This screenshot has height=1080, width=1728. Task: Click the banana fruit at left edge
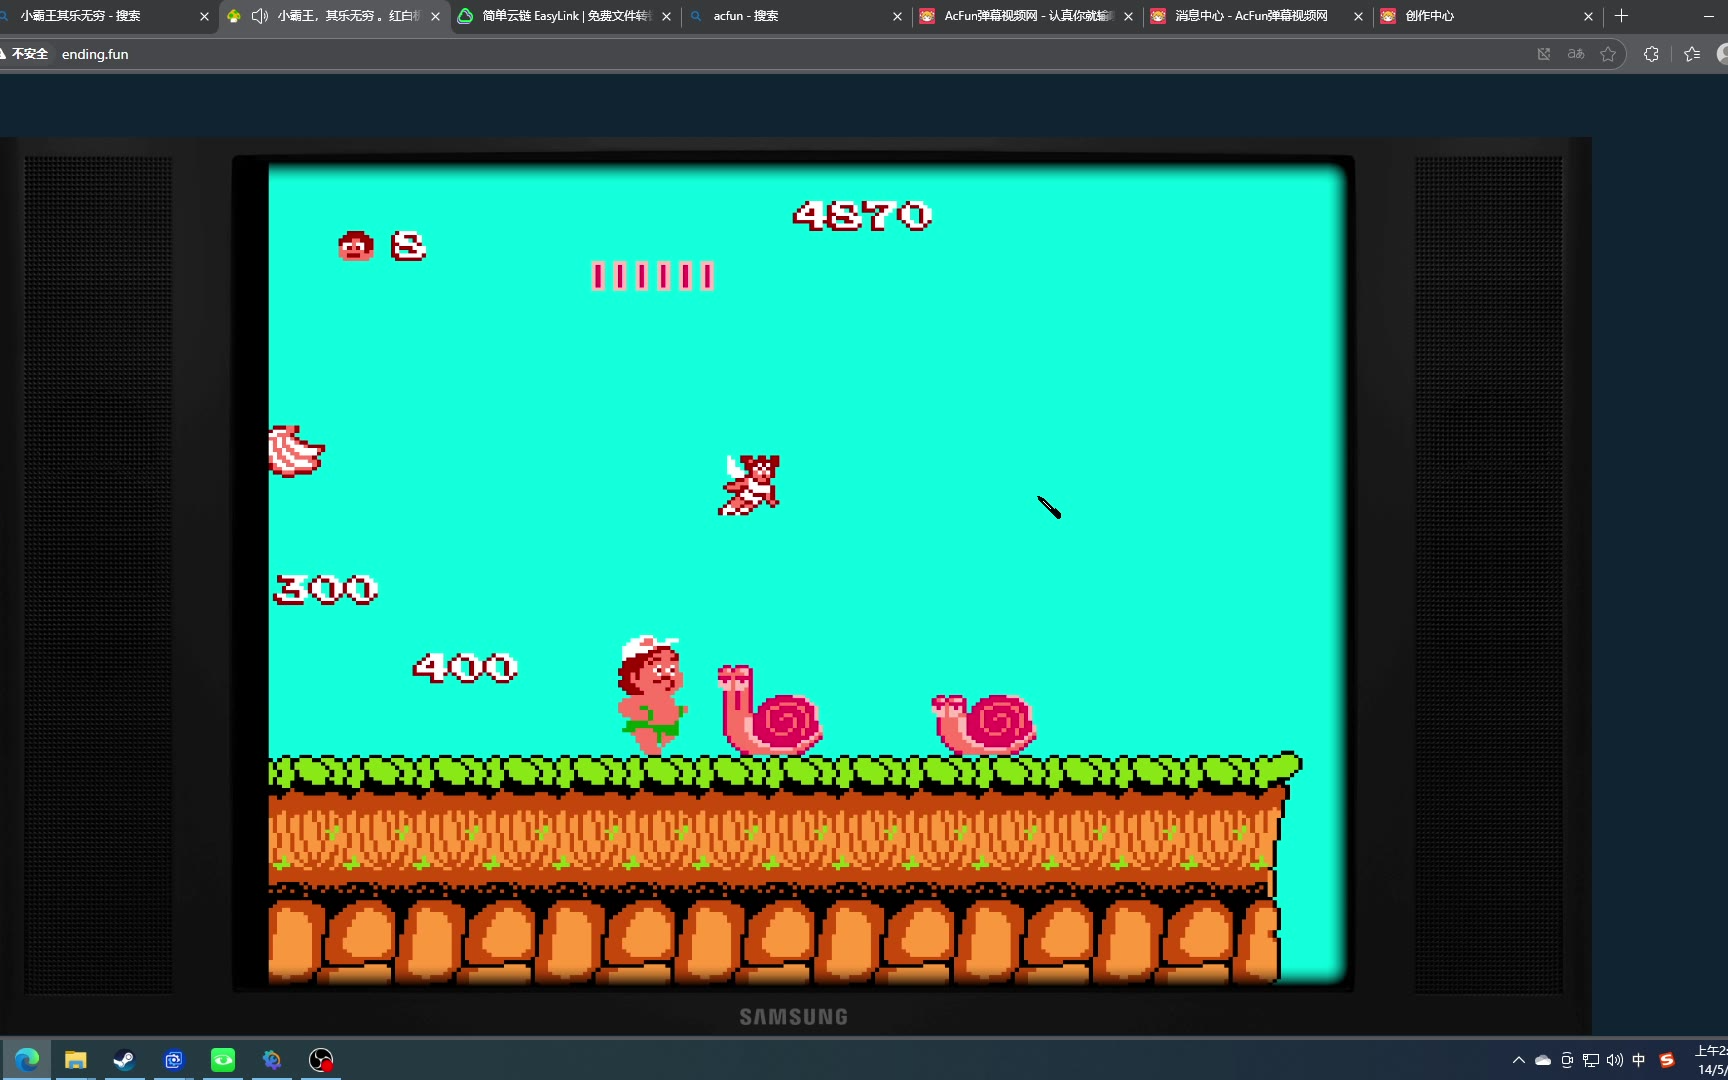296,451
